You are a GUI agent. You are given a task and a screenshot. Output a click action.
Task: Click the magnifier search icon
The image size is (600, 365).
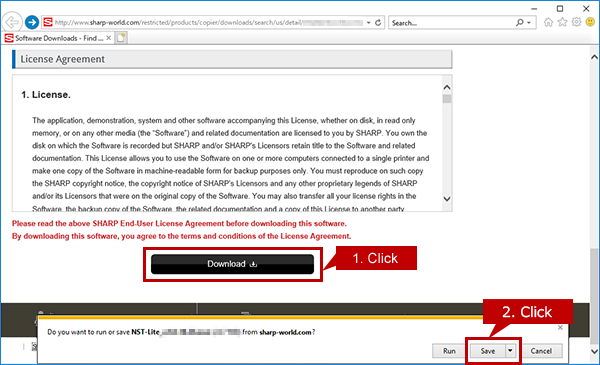(x=519, y=23)
